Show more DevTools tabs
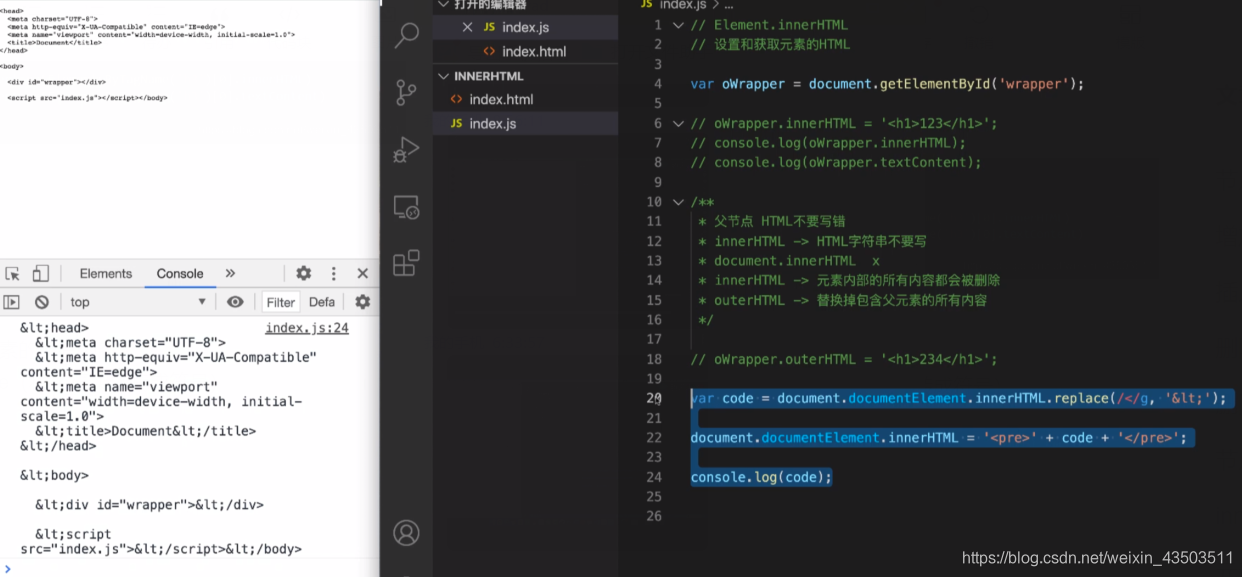The height and width of the screenshot is (577, 1242). pyautogui.click(x=230, y=274)
